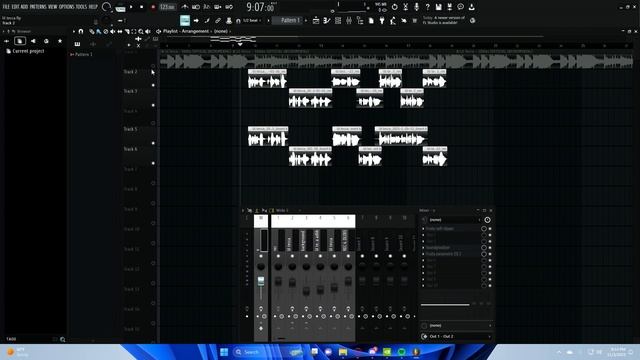Click the render export icon

click(449, 7)
